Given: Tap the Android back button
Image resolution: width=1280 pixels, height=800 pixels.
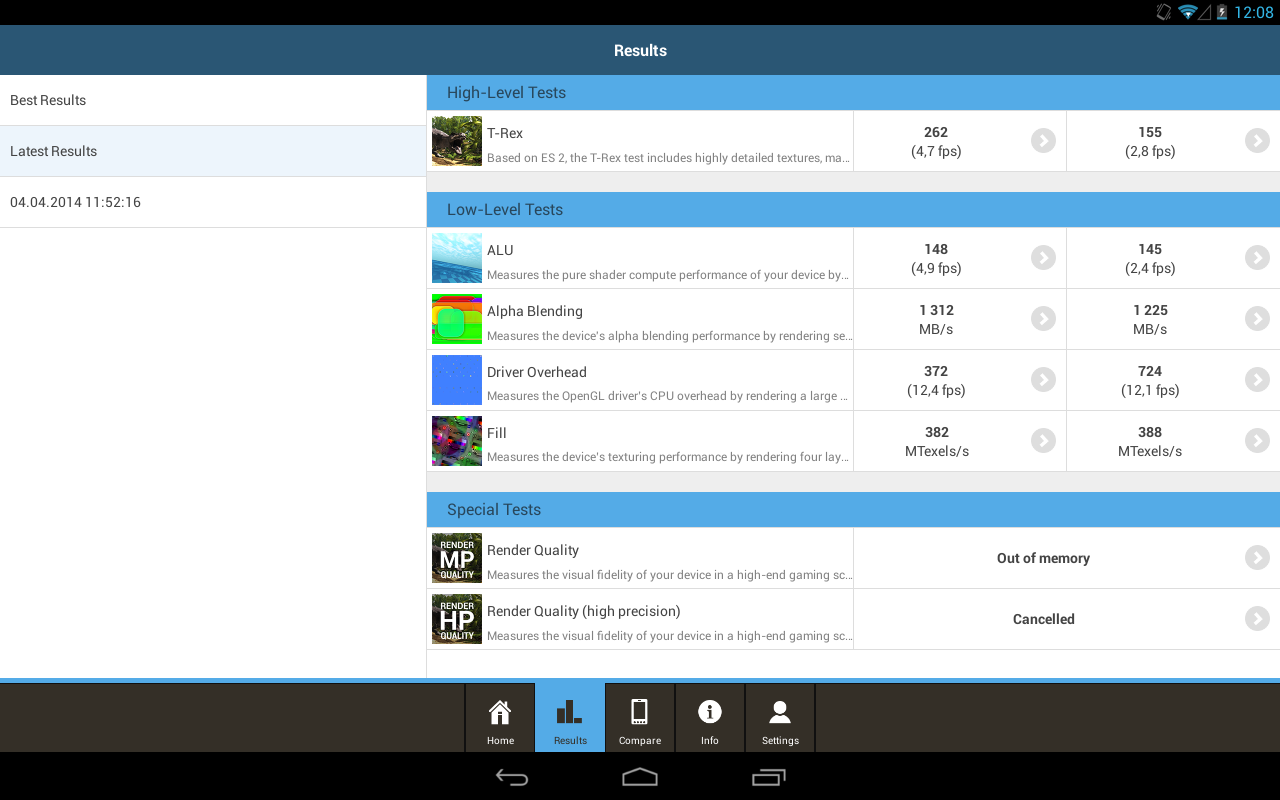Looking at the screenshot, I should point(512,777).
